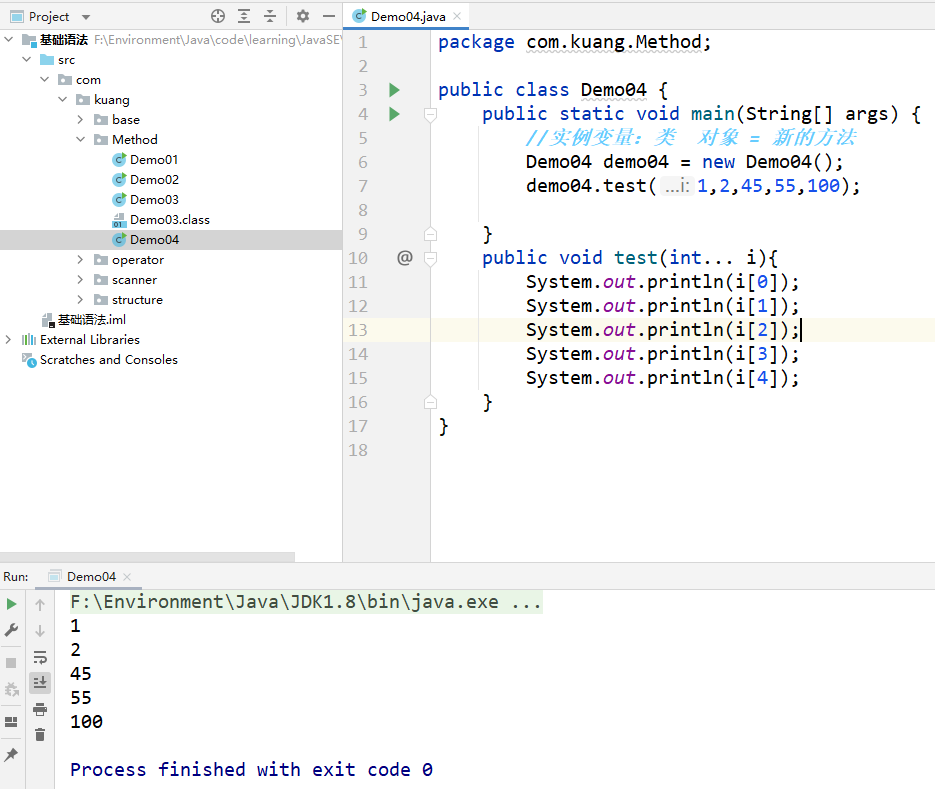The height and width of the screenshot is (789, 935).
Task: Open Project panel settings gear
Action: coord(303,16)
